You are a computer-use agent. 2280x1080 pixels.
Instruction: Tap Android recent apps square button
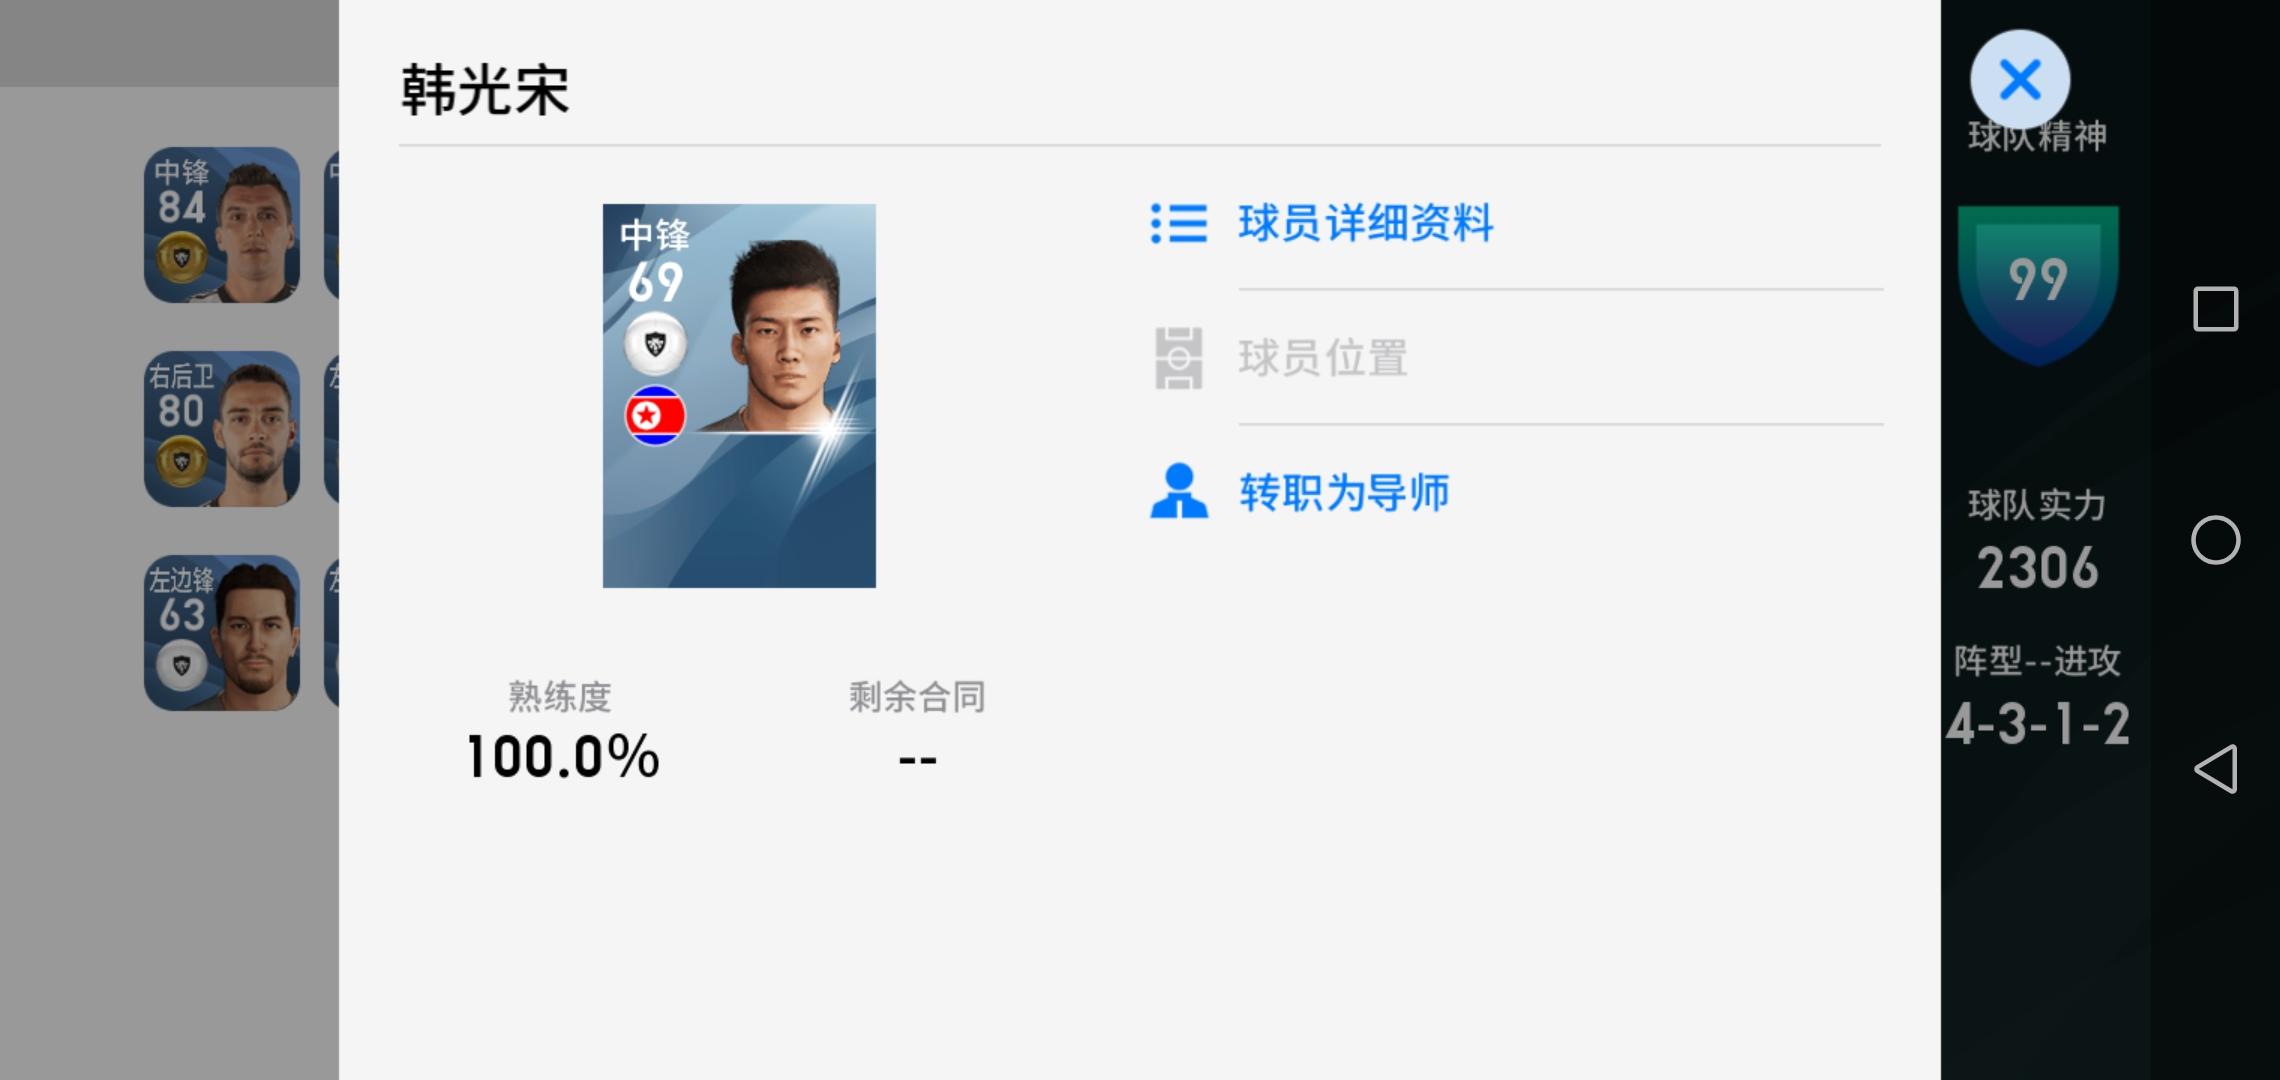tap(2215, 309)
